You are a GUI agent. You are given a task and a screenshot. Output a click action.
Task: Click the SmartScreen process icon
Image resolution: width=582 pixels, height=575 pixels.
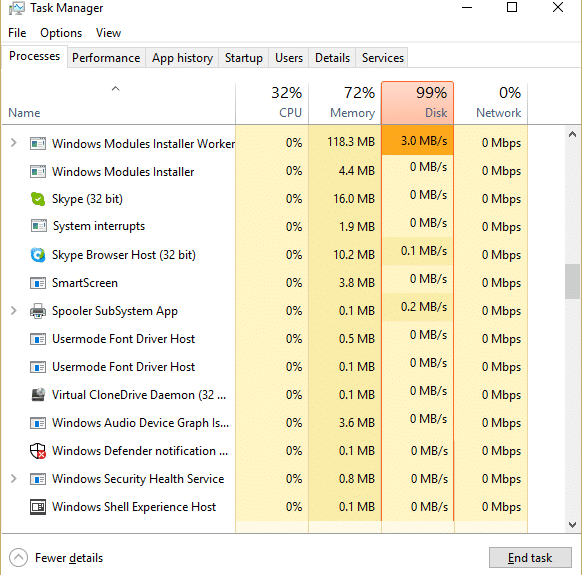[x=38, y=283]
